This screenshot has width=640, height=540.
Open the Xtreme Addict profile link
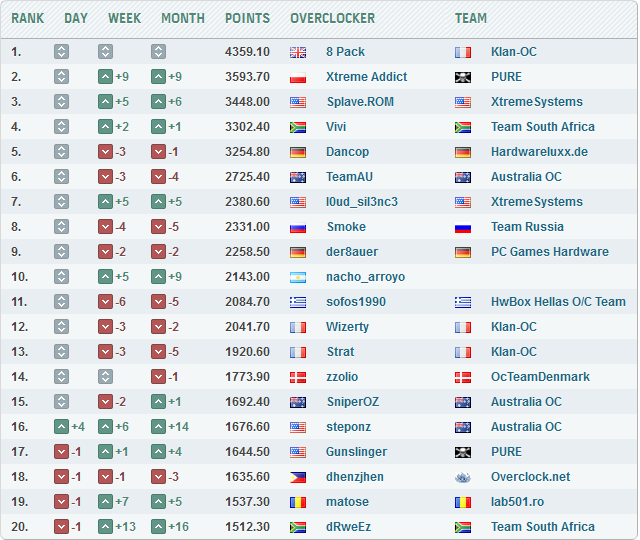(x=367, y=76)
